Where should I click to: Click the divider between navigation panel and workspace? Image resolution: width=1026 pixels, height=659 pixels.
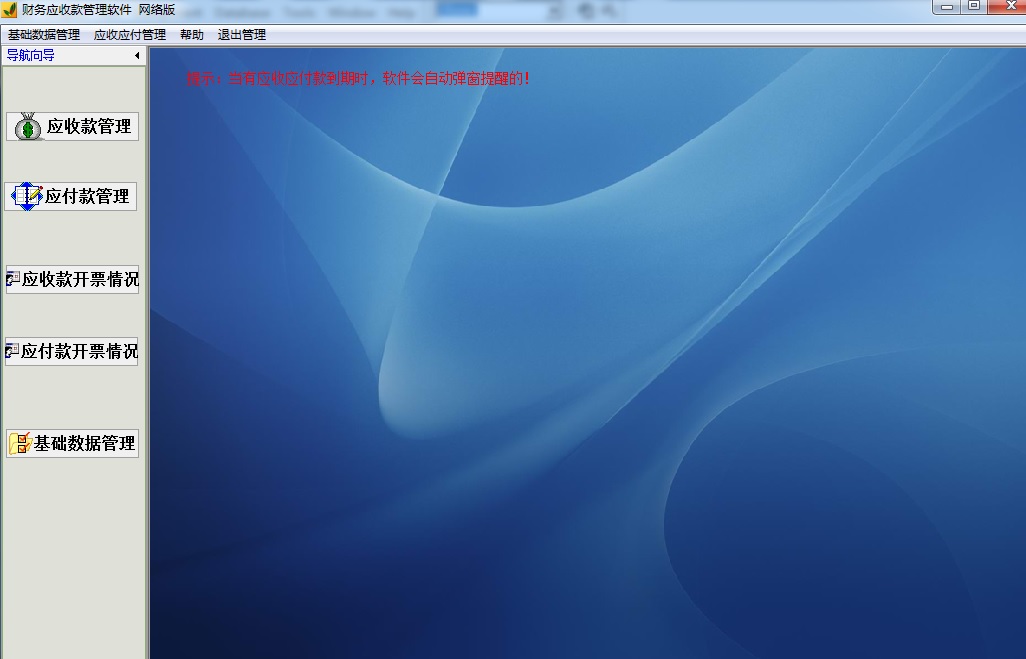(148, 350)
